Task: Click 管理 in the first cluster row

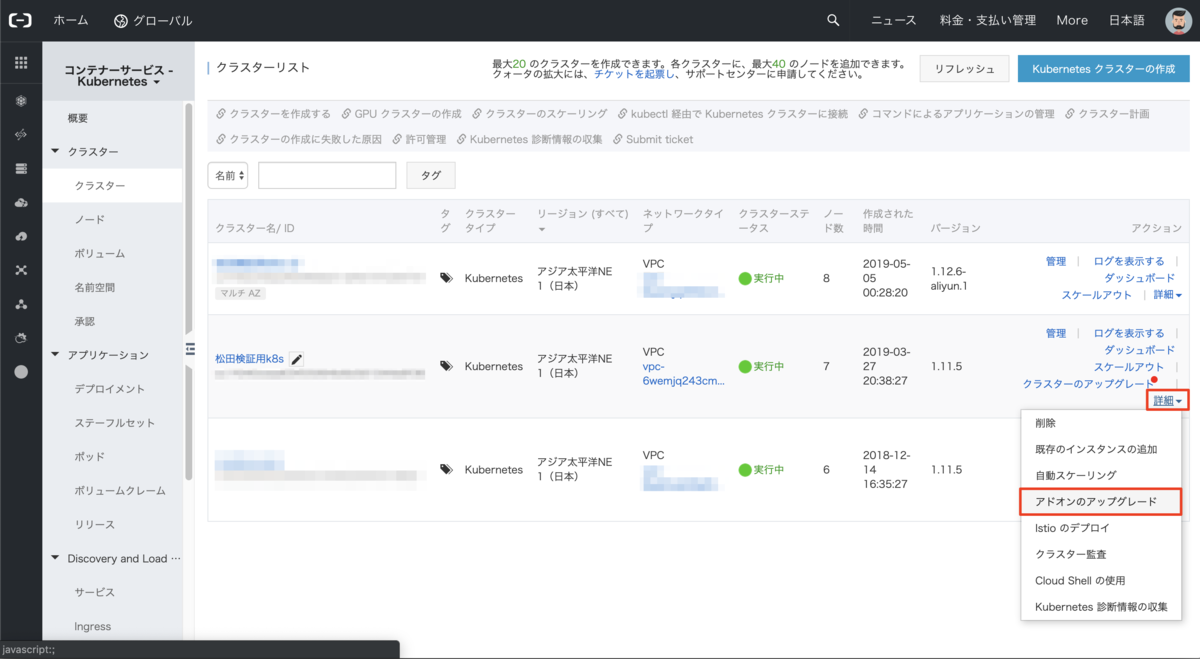Action: click(x=1056, y=261)
